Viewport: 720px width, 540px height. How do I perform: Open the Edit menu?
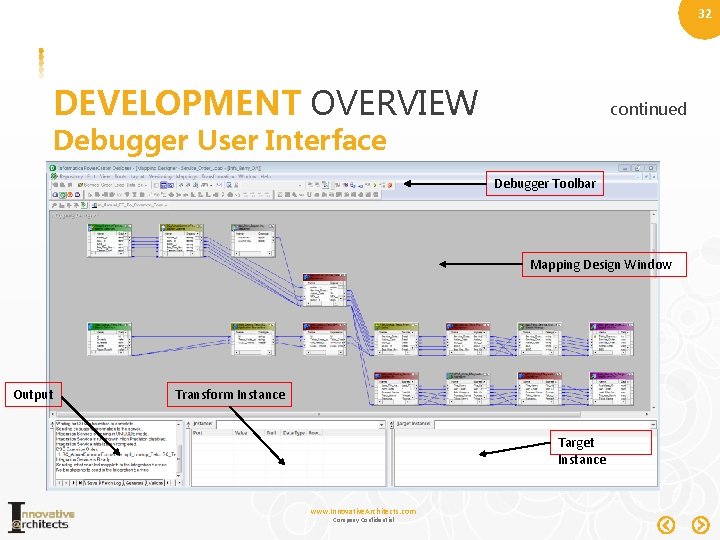91,176
